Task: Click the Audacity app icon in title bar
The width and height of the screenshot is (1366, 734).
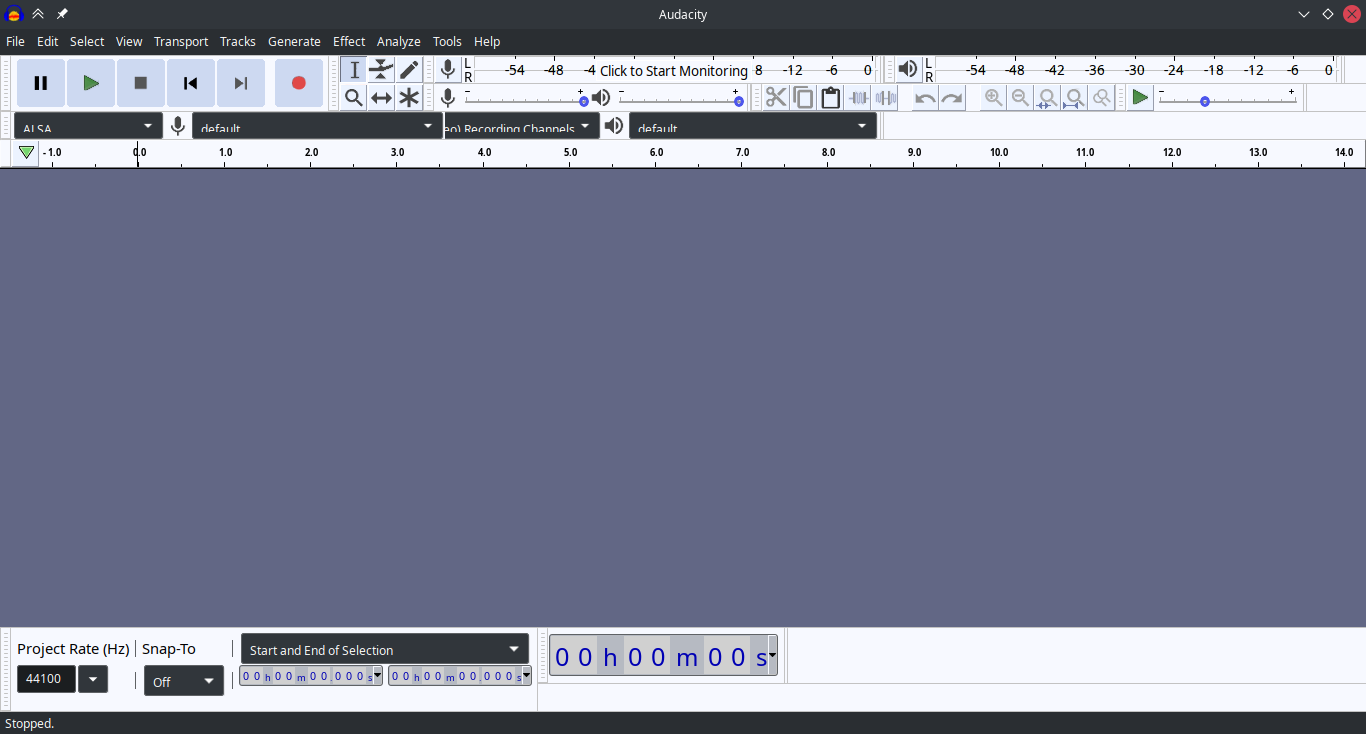Action: (14, 14)
